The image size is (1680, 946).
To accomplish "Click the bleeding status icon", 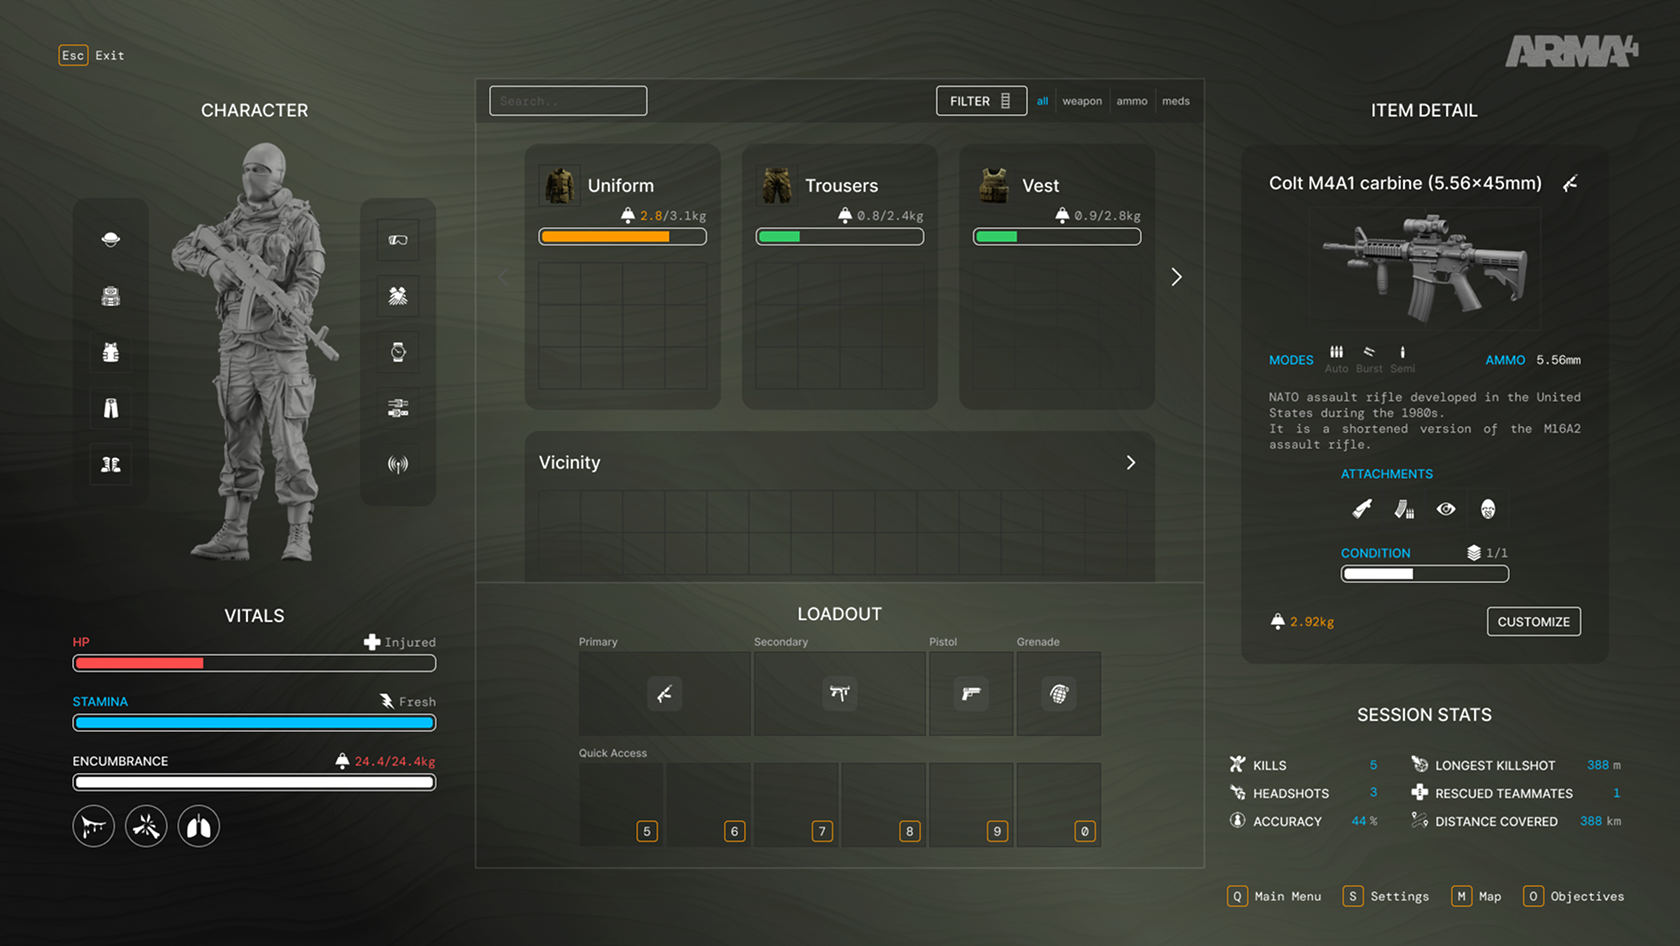I will [x=93, y=826].
